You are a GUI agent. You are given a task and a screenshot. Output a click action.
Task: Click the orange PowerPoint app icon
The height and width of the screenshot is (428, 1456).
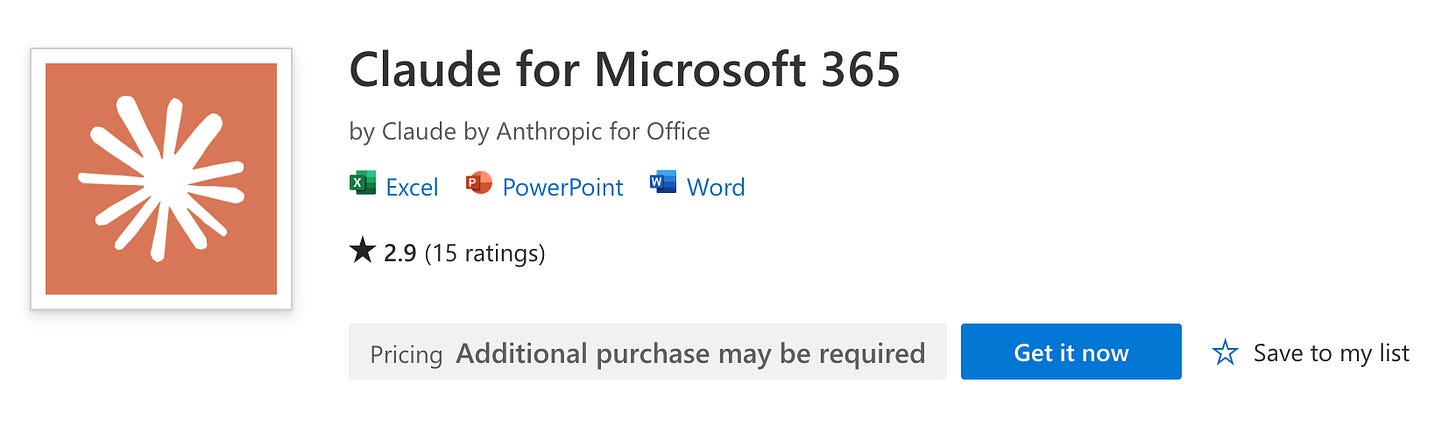pyautogui.click(x=479, y=186)
